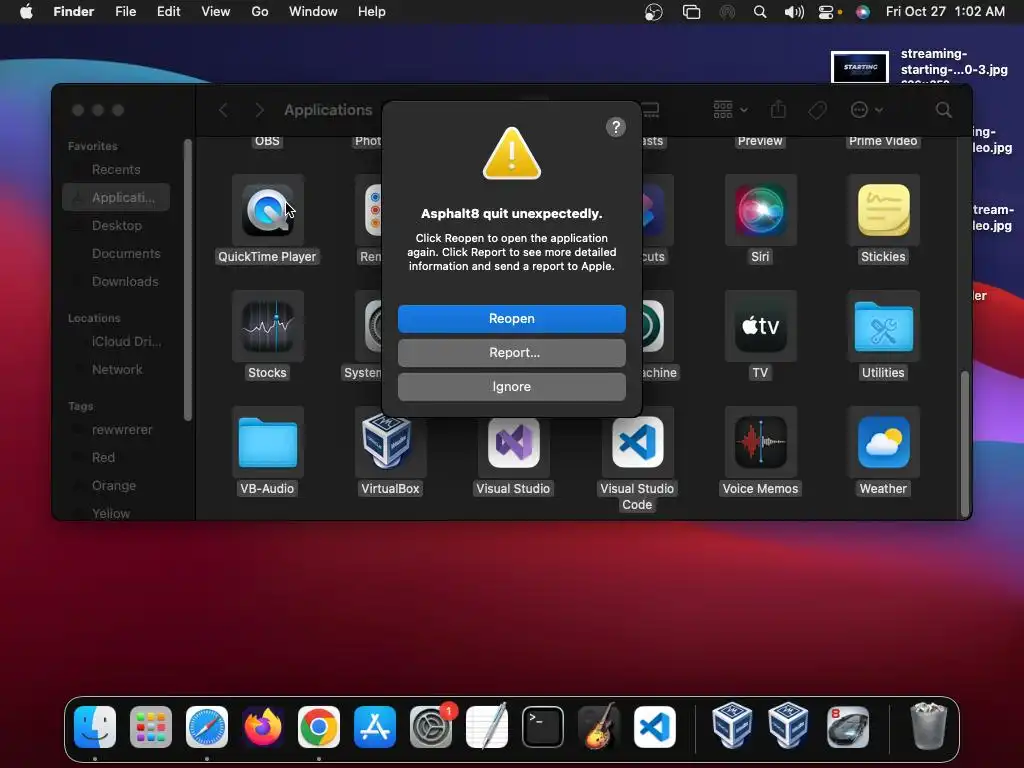Image resolution: width=1024 pixels, height=768 pixels.
Task: Click the Report... button in dialog
Action: tap(511, 353)
